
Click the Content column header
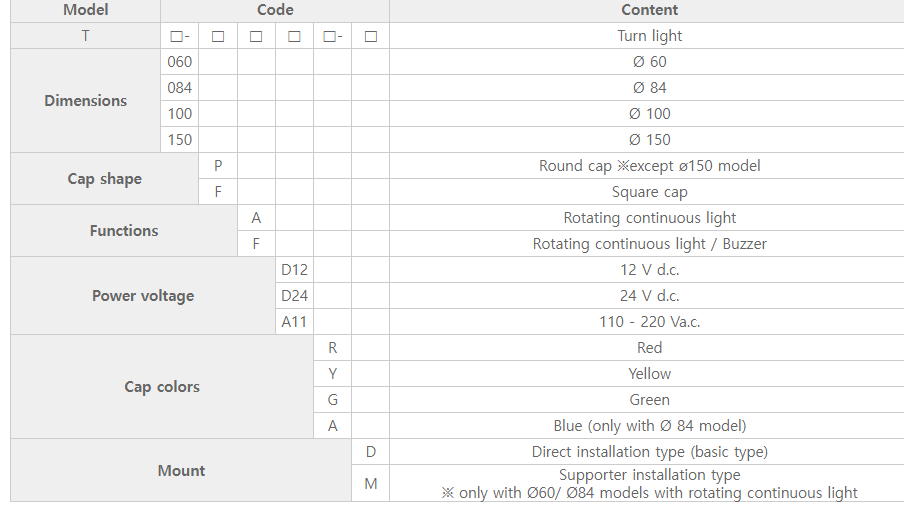click(649, 10)
